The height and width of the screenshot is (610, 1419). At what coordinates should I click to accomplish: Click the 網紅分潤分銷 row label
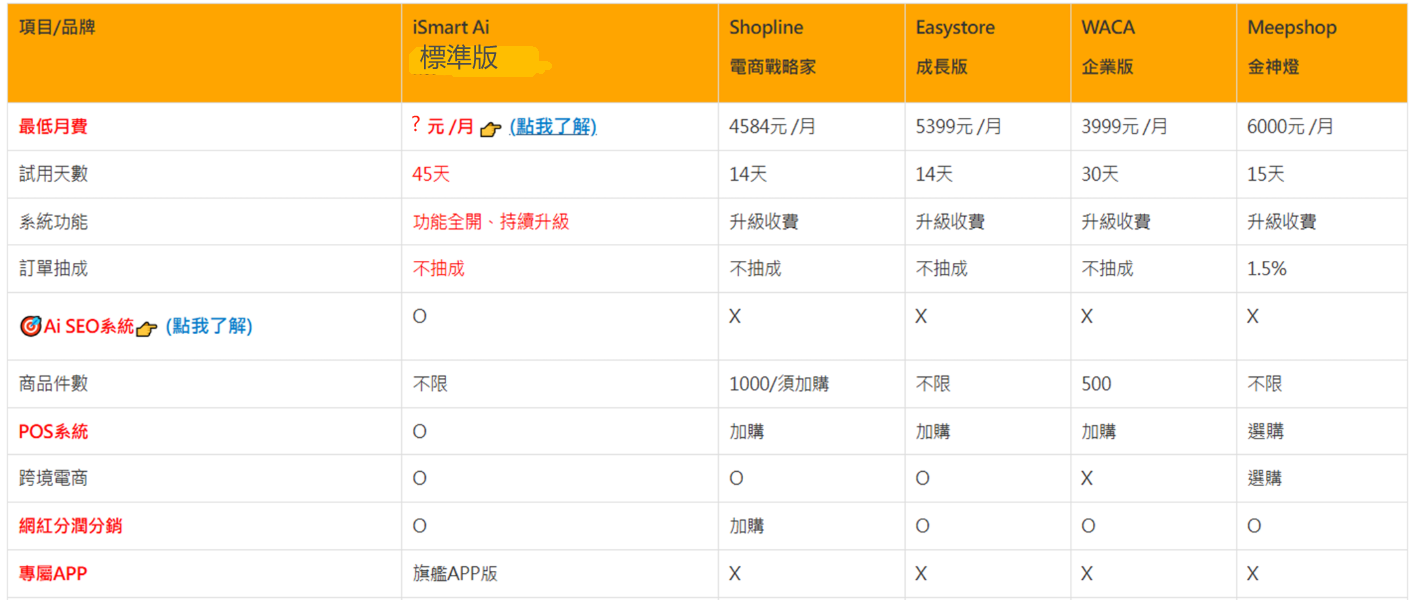coord(70,526)
